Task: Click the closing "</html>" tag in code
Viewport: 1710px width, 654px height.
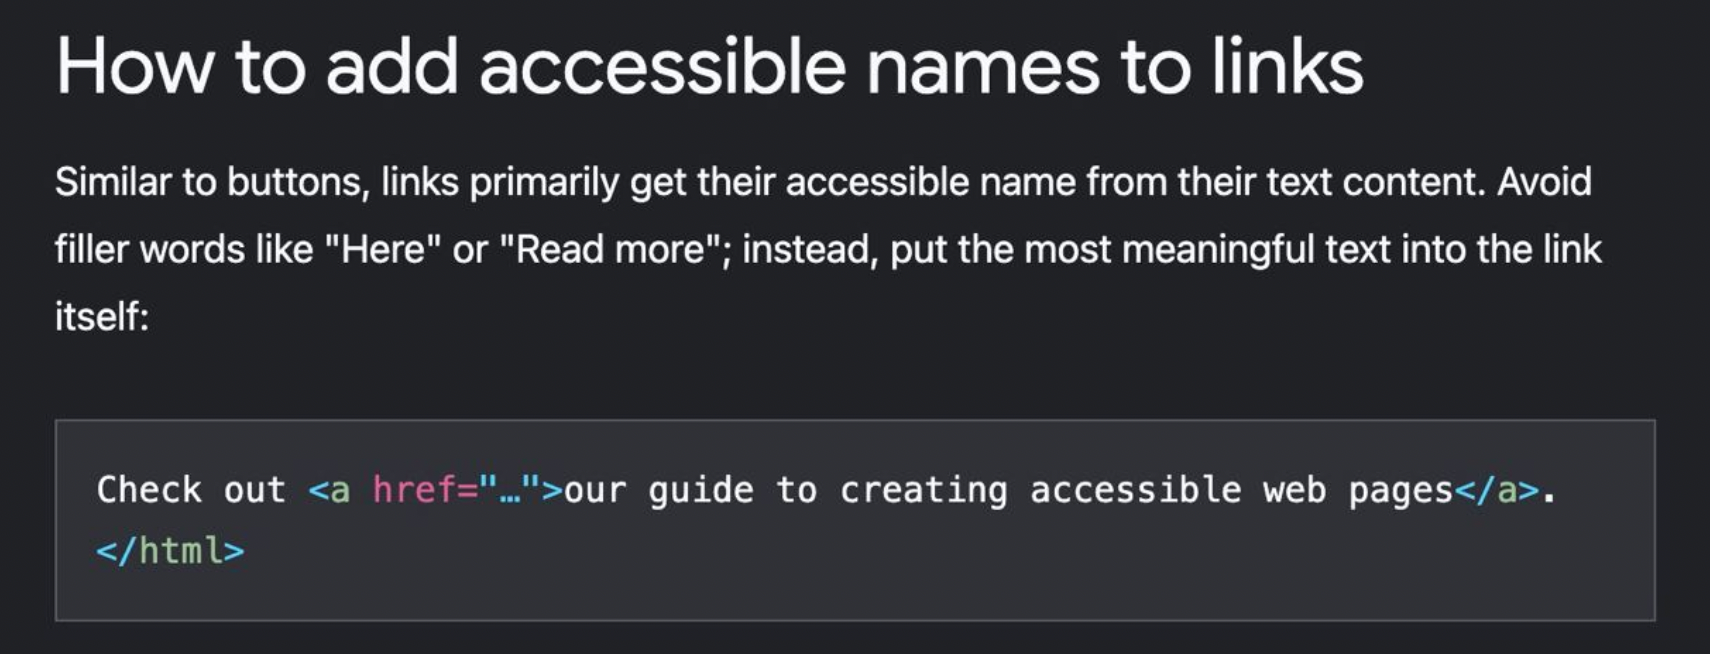Action: tap(170, 551)
